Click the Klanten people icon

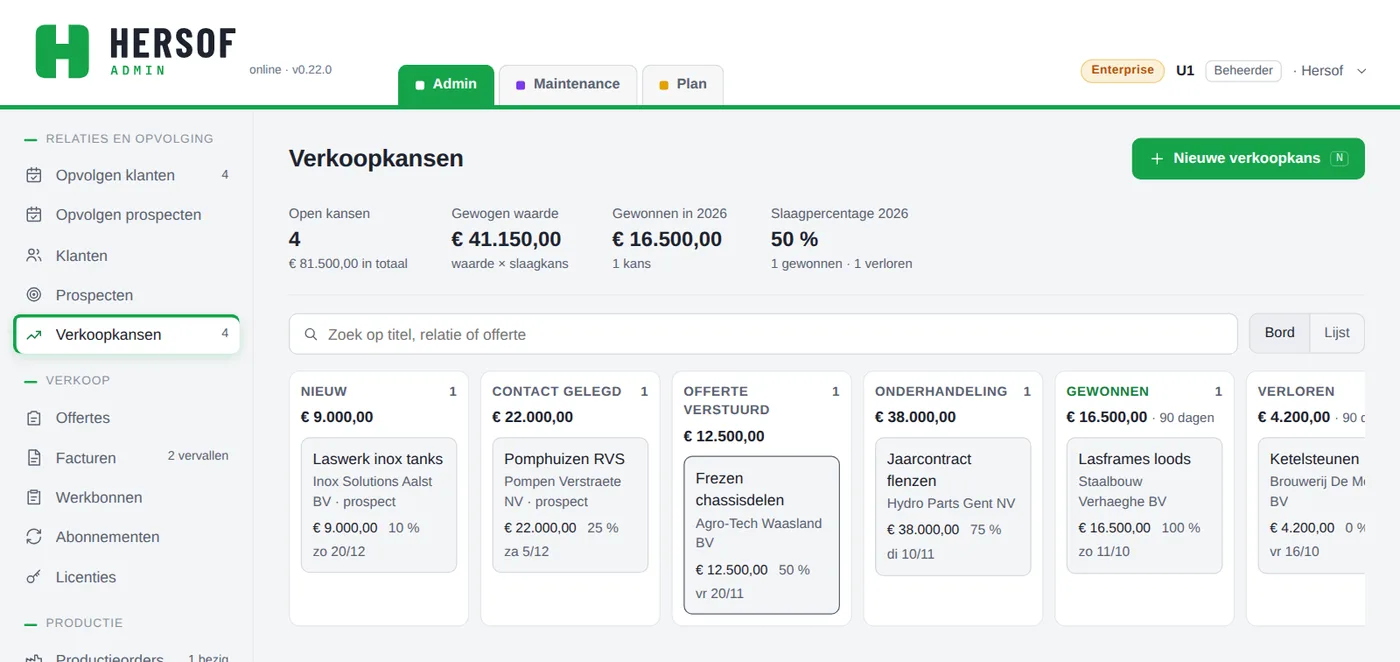coord(34,255)
